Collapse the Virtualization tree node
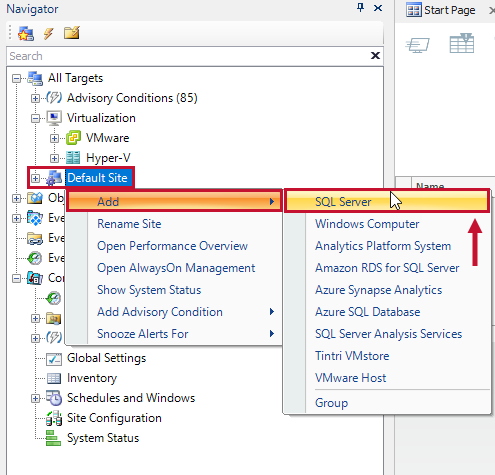 click(35, 118)
